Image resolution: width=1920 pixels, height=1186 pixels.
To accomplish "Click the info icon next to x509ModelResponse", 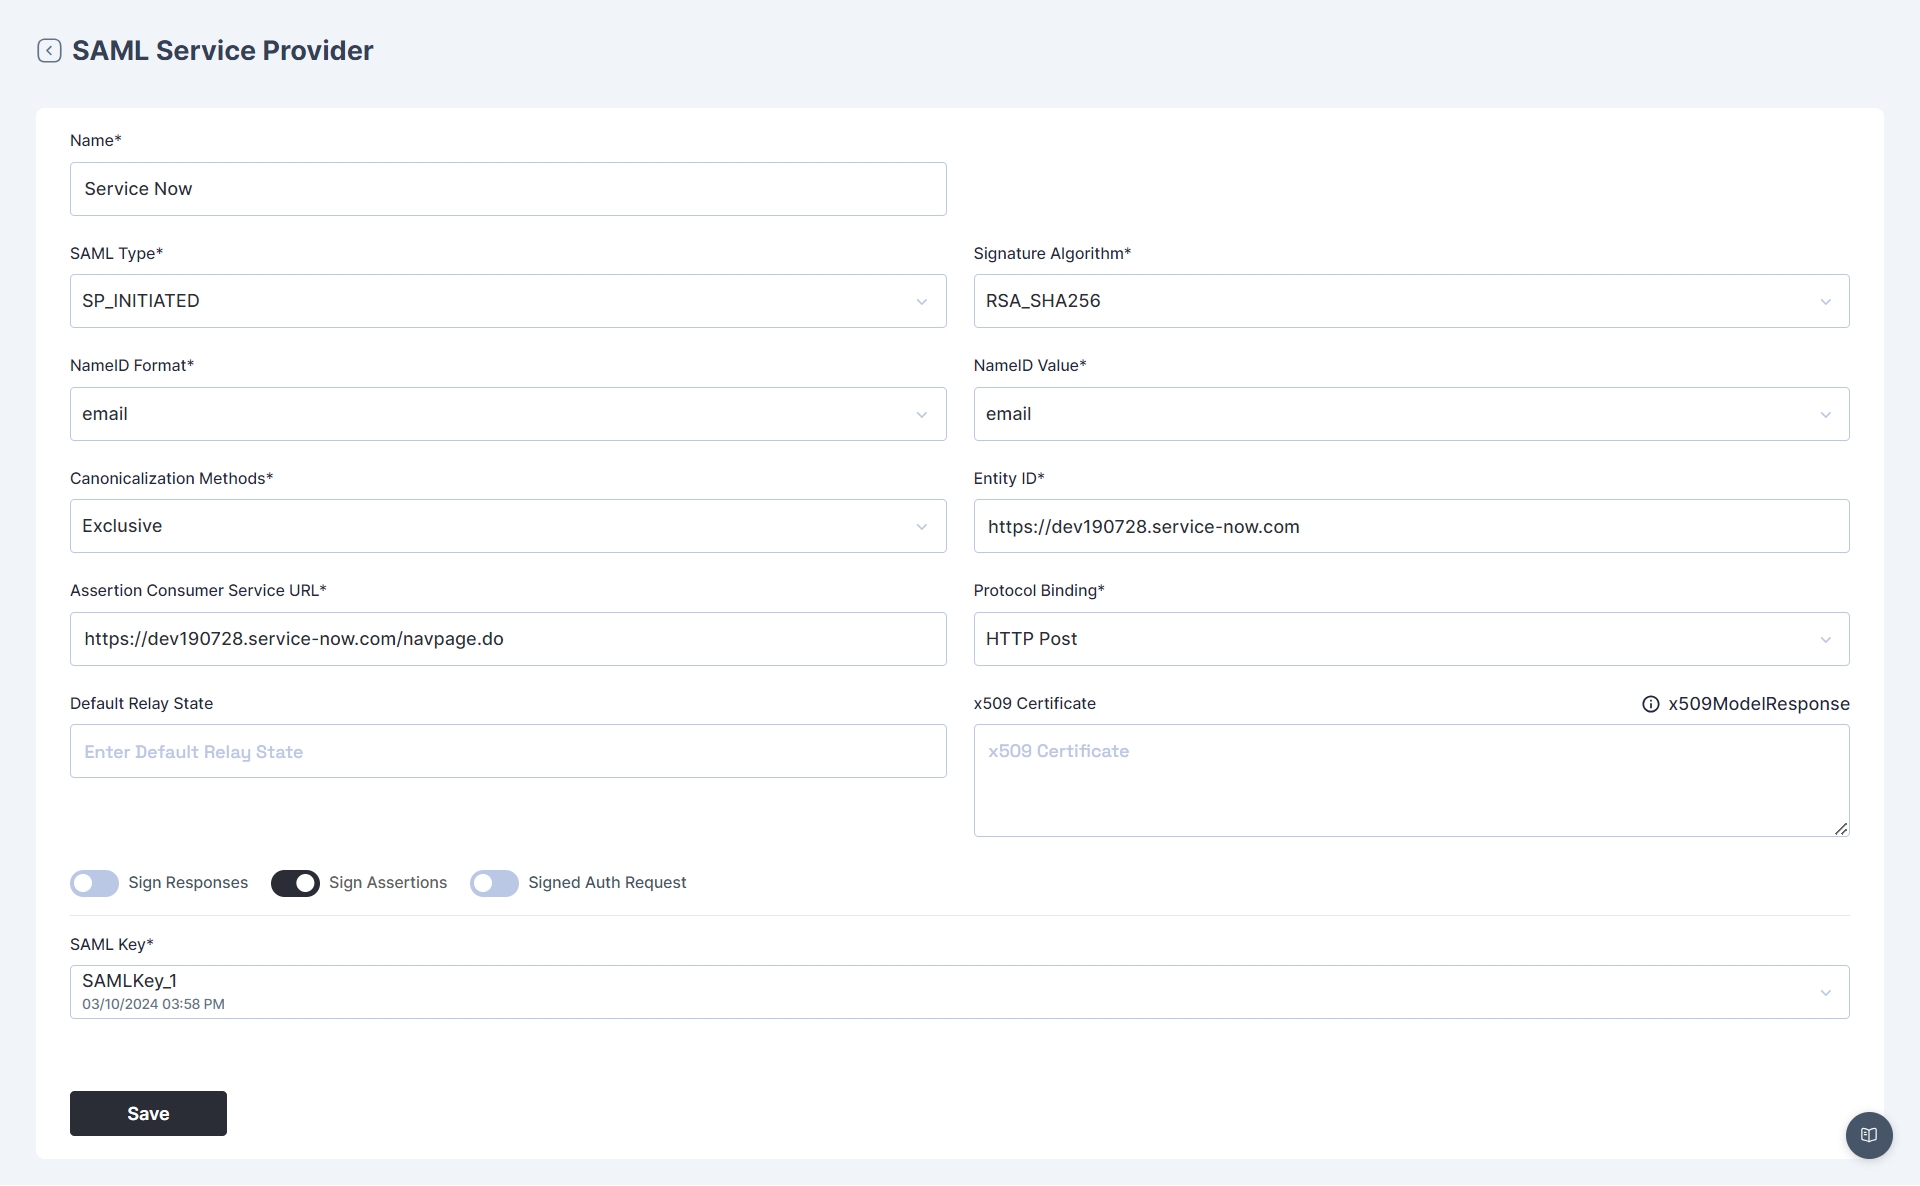I will pos(1650,704).
